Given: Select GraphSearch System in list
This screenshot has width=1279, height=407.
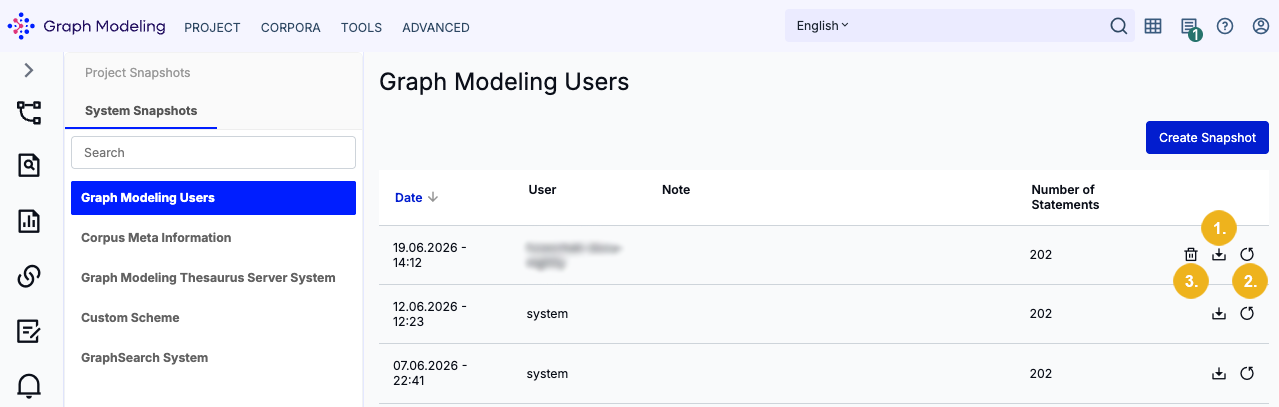Looking at the screenshot, I should (x=145, y=358).
